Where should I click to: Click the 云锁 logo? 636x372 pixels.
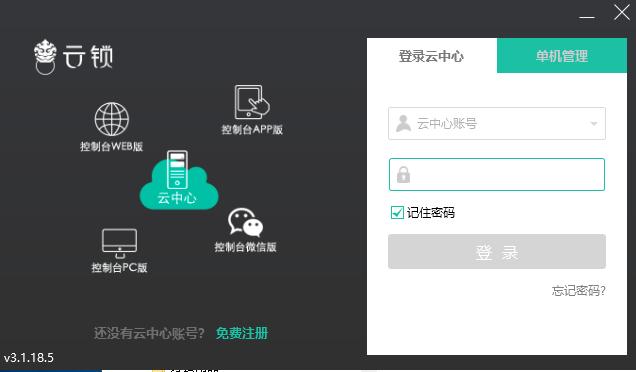(x=73, y=57)
